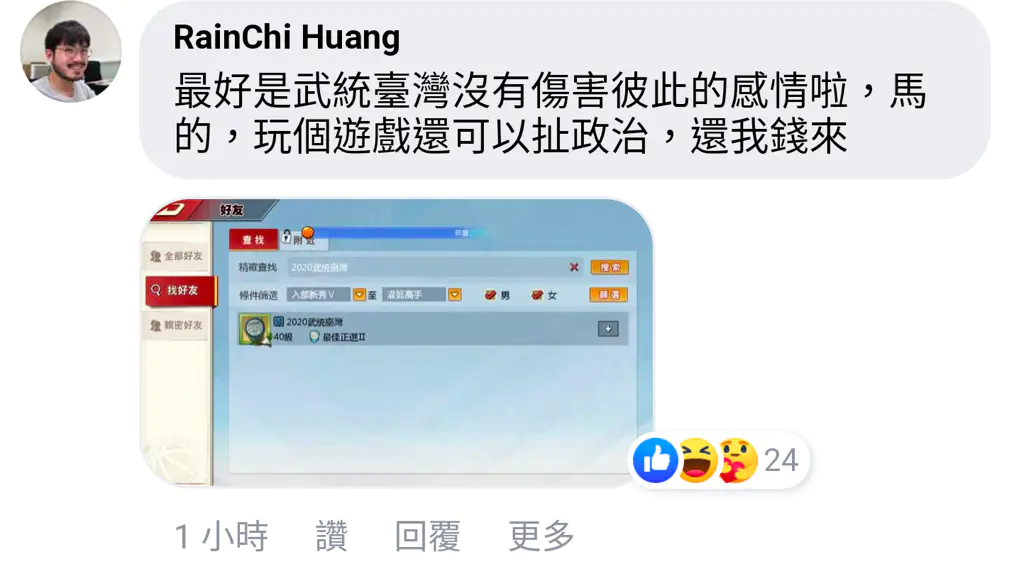Expand the 入部新秀V rank dropdown arrow

[359, 295]
